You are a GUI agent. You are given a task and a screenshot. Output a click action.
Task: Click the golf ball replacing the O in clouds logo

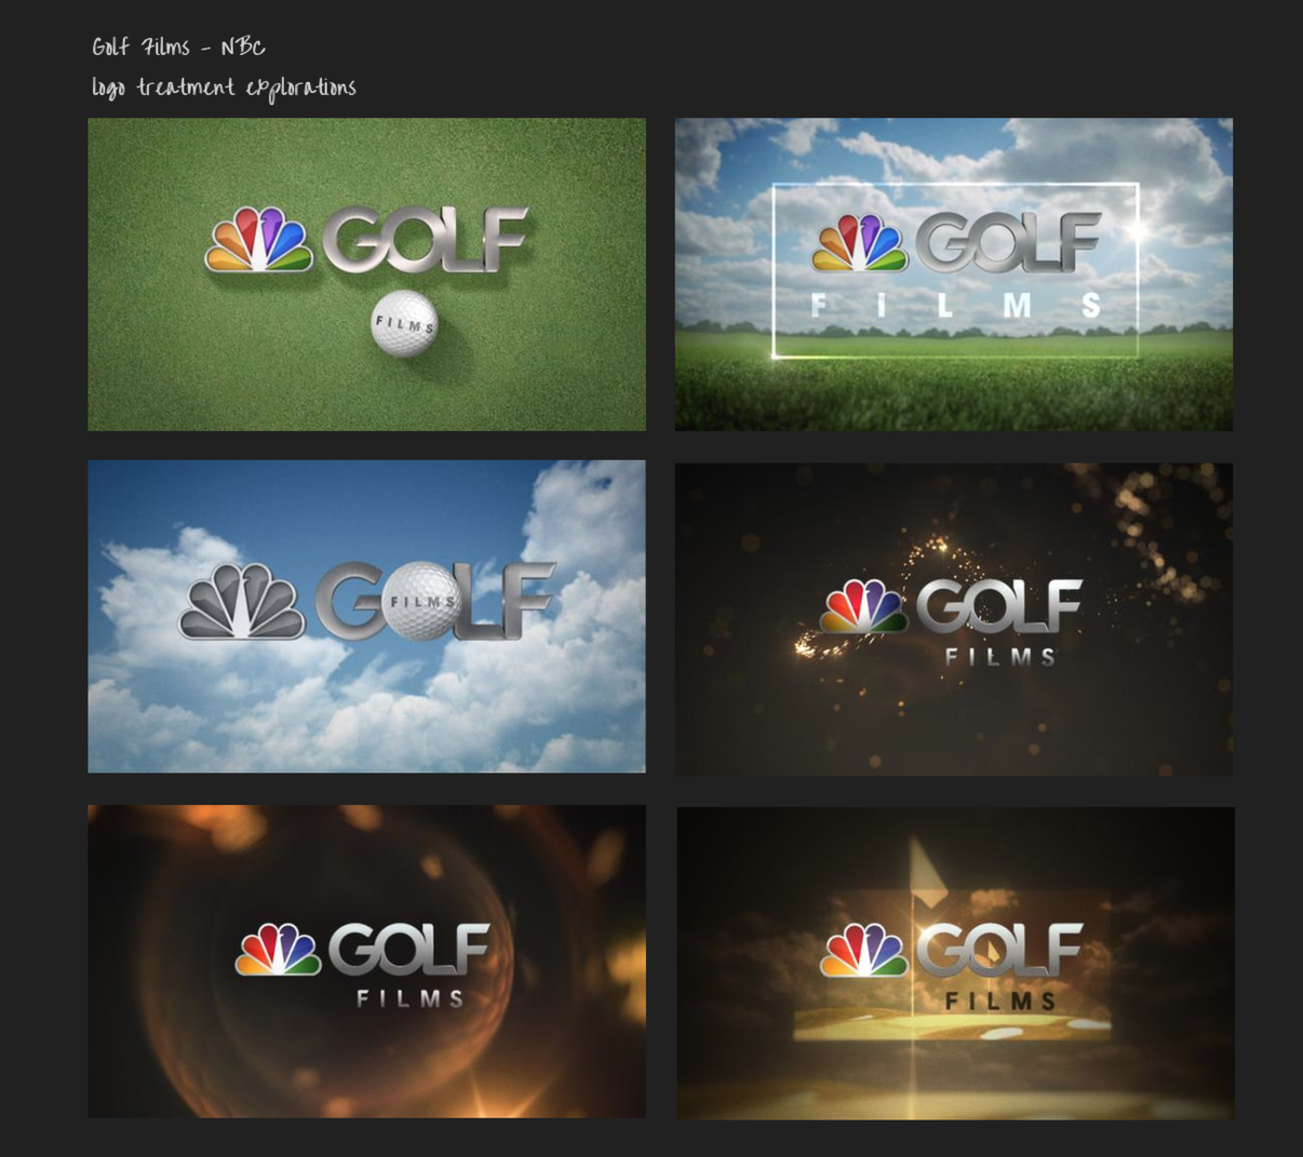tap(424, 601)
